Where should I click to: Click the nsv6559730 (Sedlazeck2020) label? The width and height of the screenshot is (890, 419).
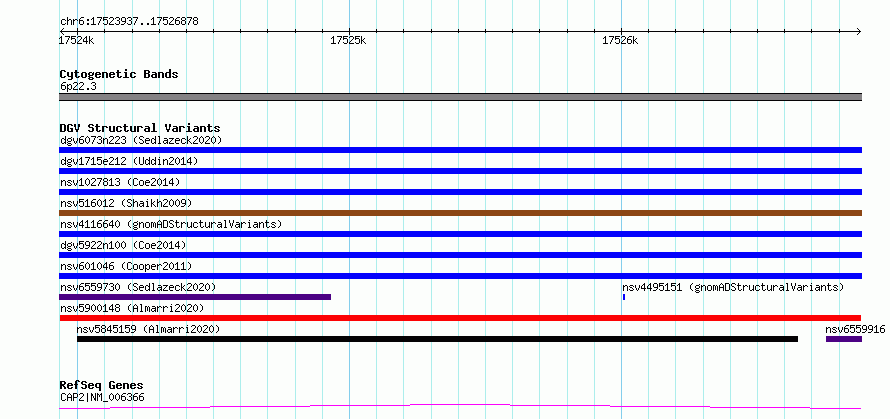click(x=138, y=287)
